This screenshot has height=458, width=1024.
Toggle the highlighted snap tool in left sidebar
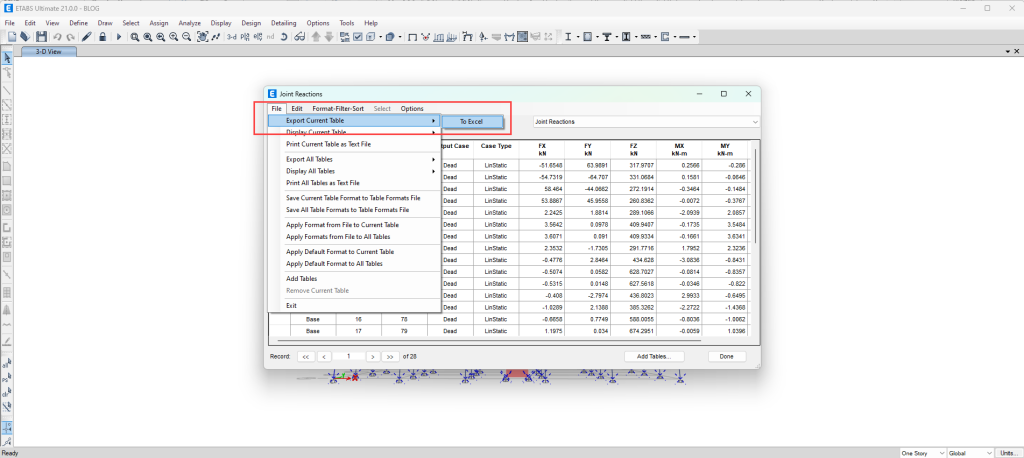pyautogui.click(x=7, y=427)
